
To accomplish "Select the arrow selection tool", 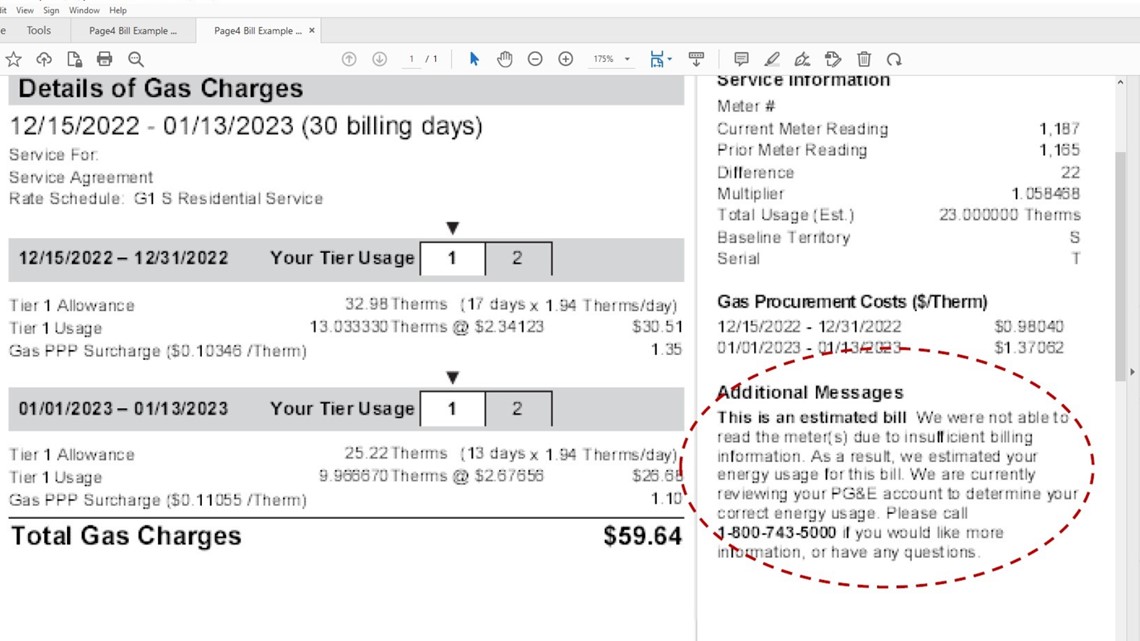I will click(x=473, y=59).
